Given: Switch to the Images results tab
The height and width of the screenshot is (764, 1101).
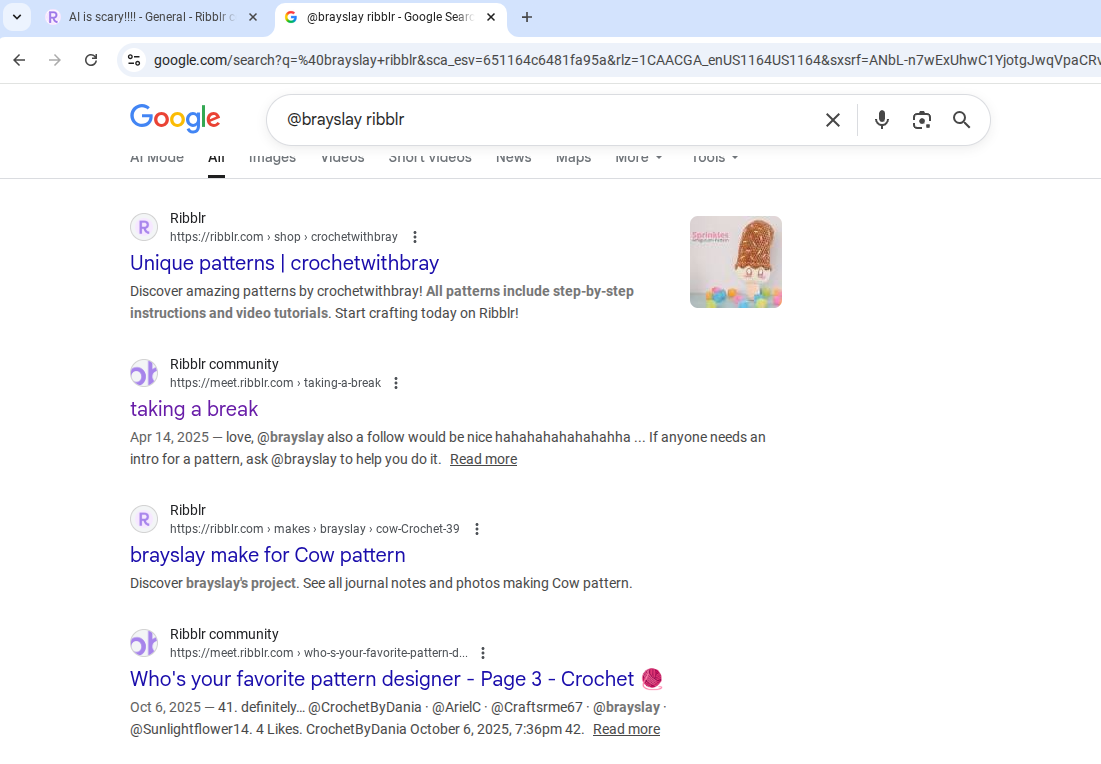Looking at the screenshot, I should click(272, 158).
